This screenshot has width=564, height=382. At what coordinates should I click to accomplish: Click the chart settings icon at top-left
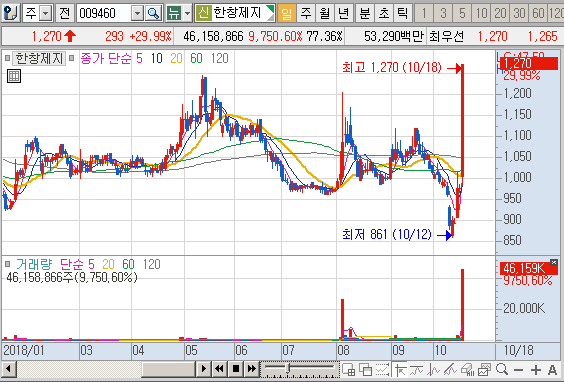10,14
